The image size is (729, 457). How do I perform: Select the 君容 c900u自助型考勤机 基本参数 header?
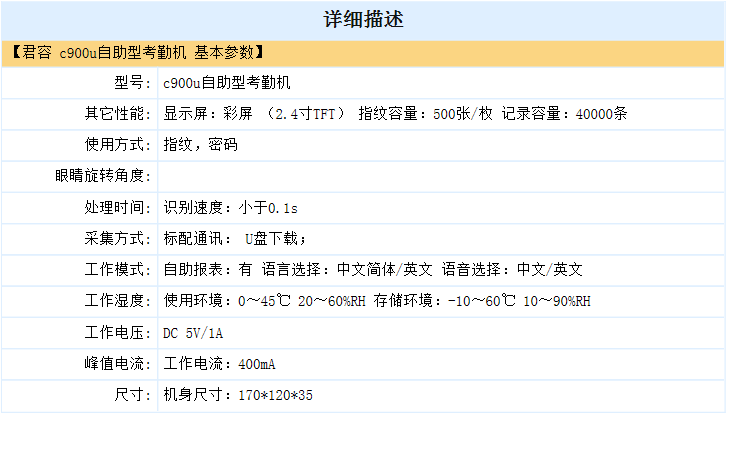(138, 53)
